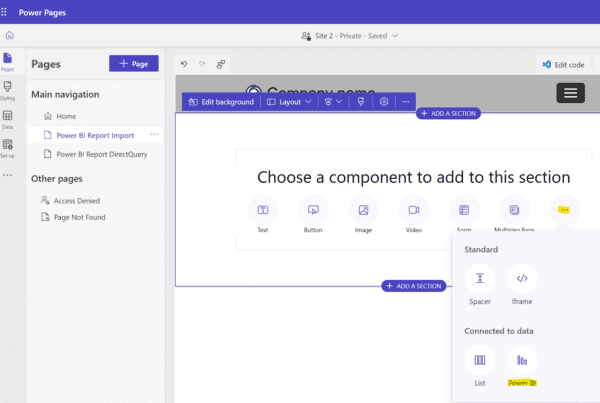Add a Power BI component

tap(522, 361)
